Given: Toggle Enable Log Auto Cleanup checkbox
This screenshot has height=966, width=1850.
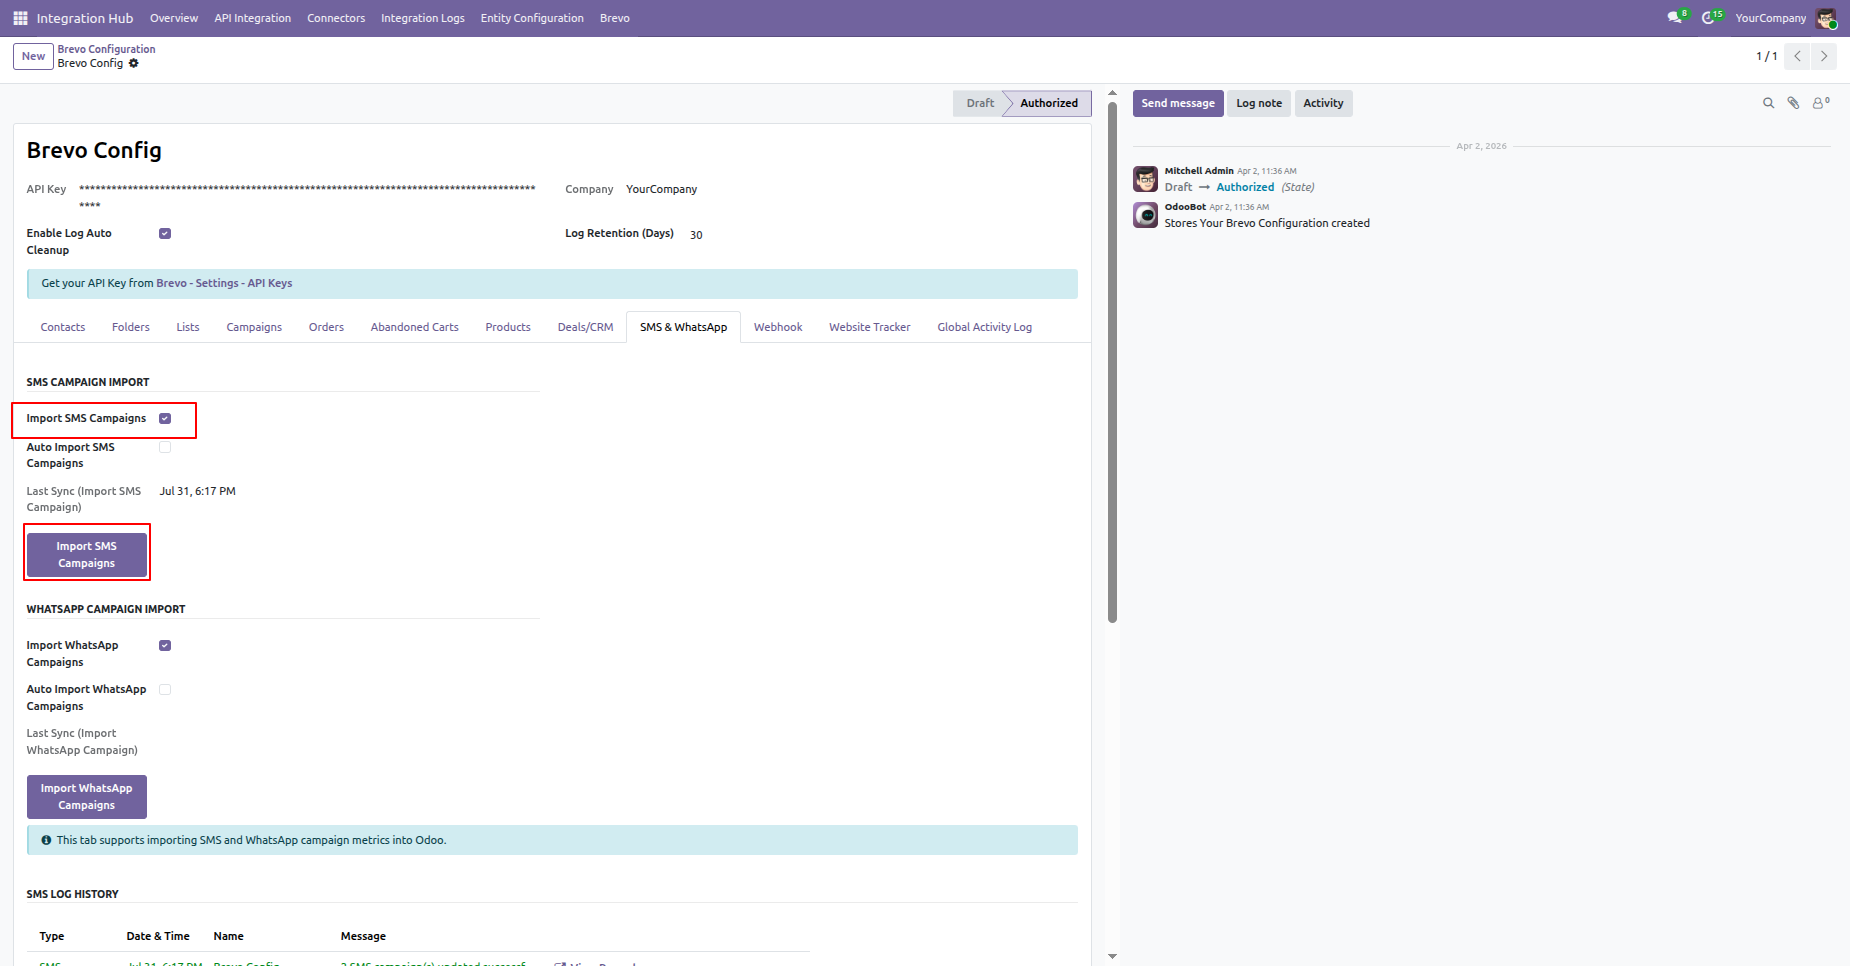Looking at the screenshot, I should pyautogui.click(x=165, y=234).
